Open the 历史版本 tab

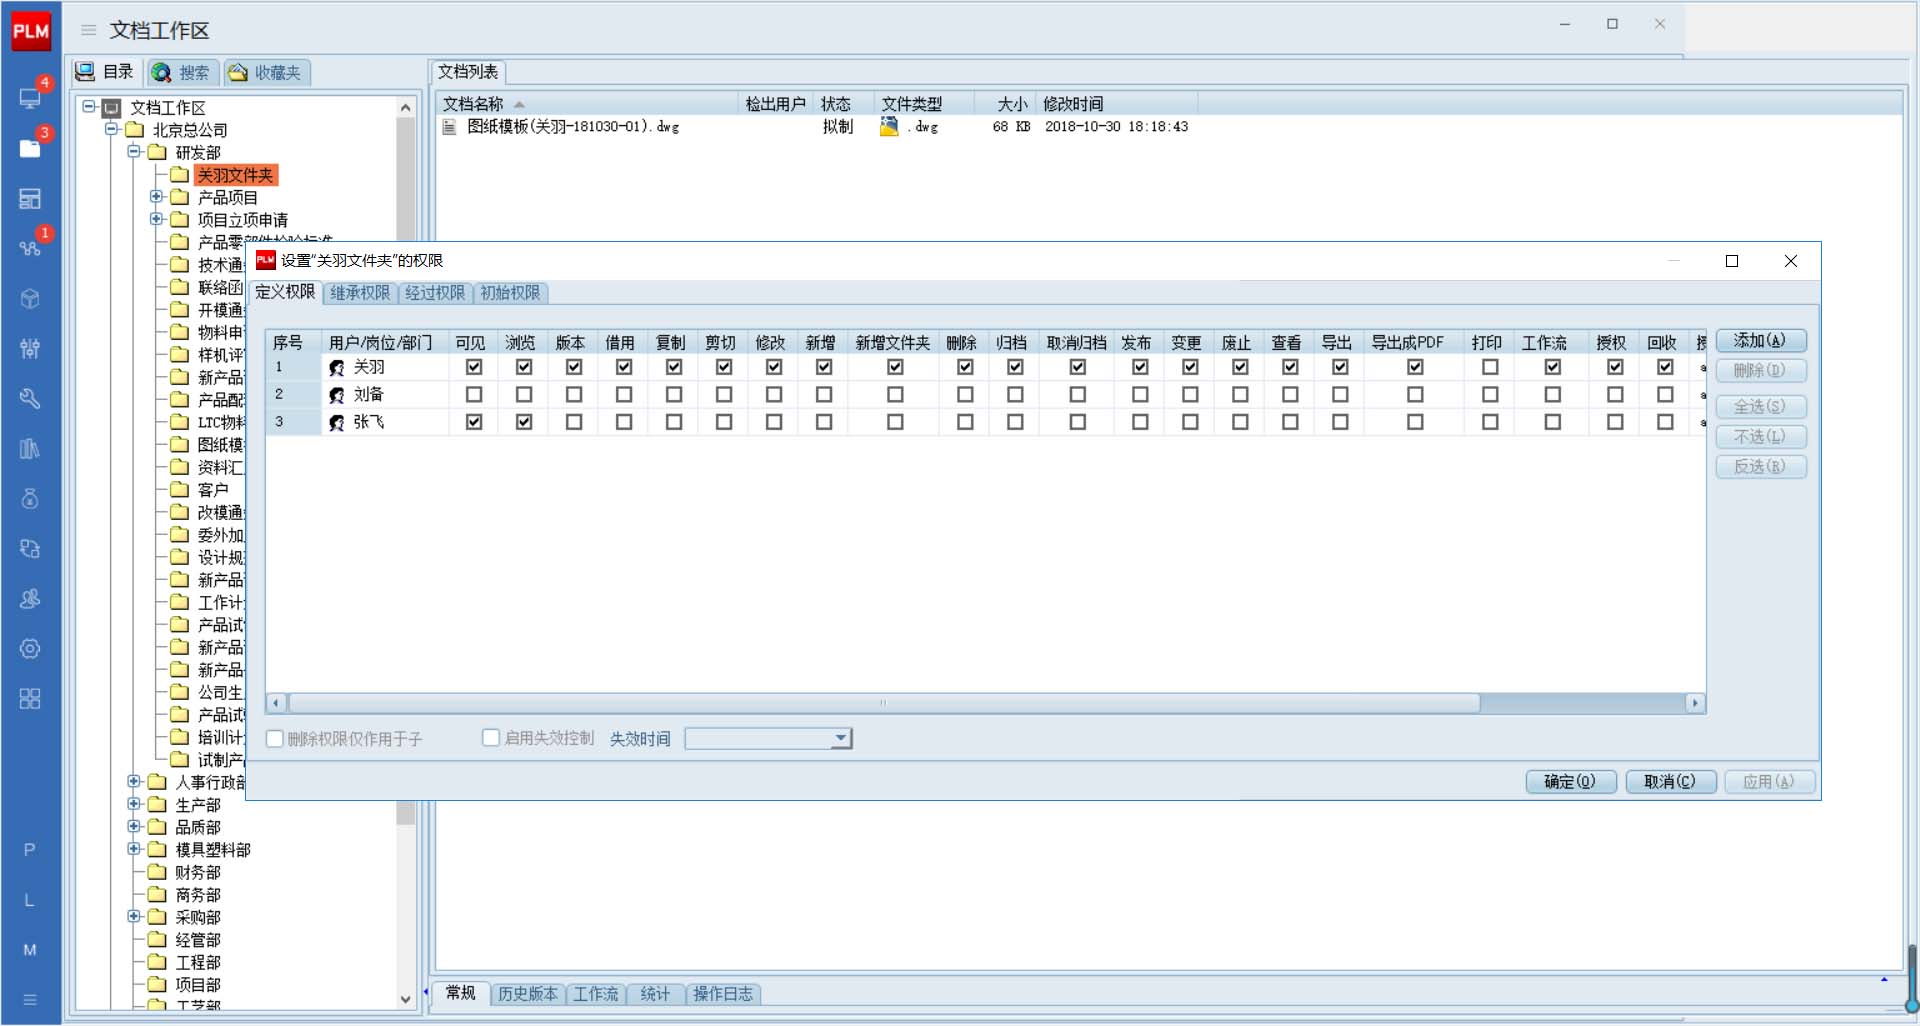pos(527,994)
